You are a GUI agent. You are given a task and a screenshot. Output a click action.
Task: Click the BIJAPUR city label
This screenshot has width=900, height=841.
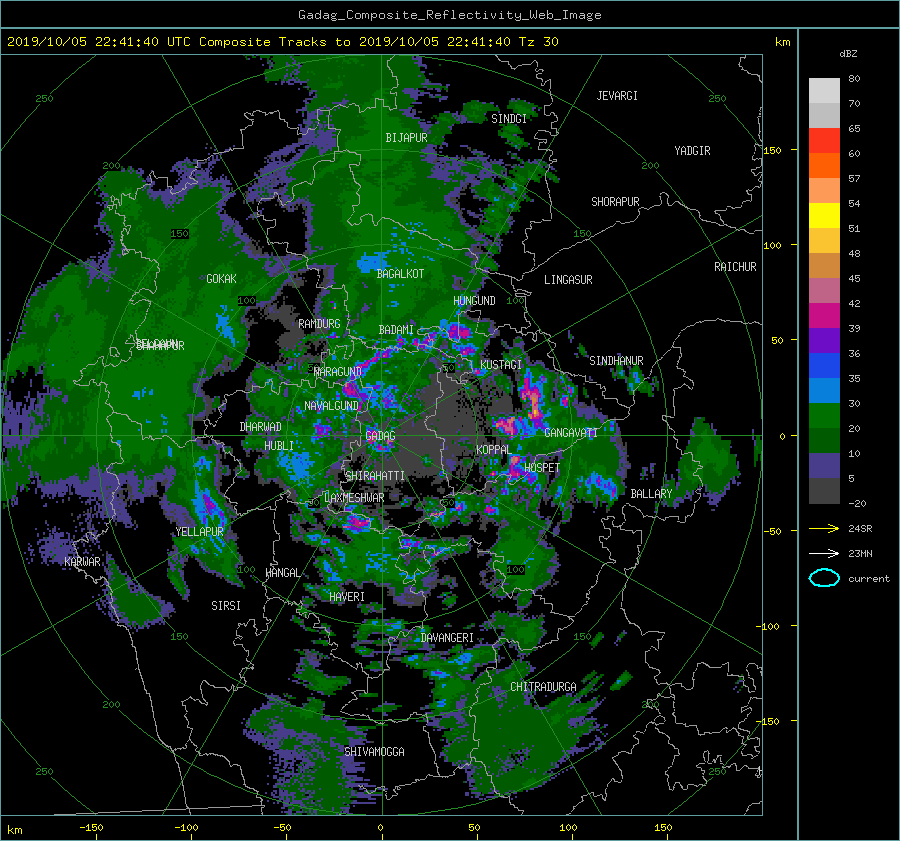coord(406,138)
